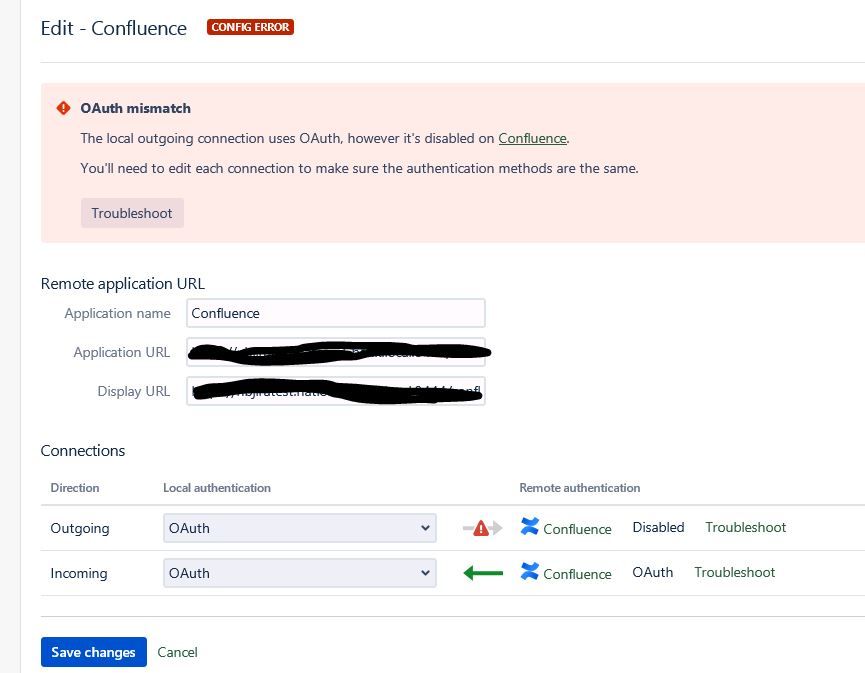Cancel editing the Confluence link

[177, 652]
